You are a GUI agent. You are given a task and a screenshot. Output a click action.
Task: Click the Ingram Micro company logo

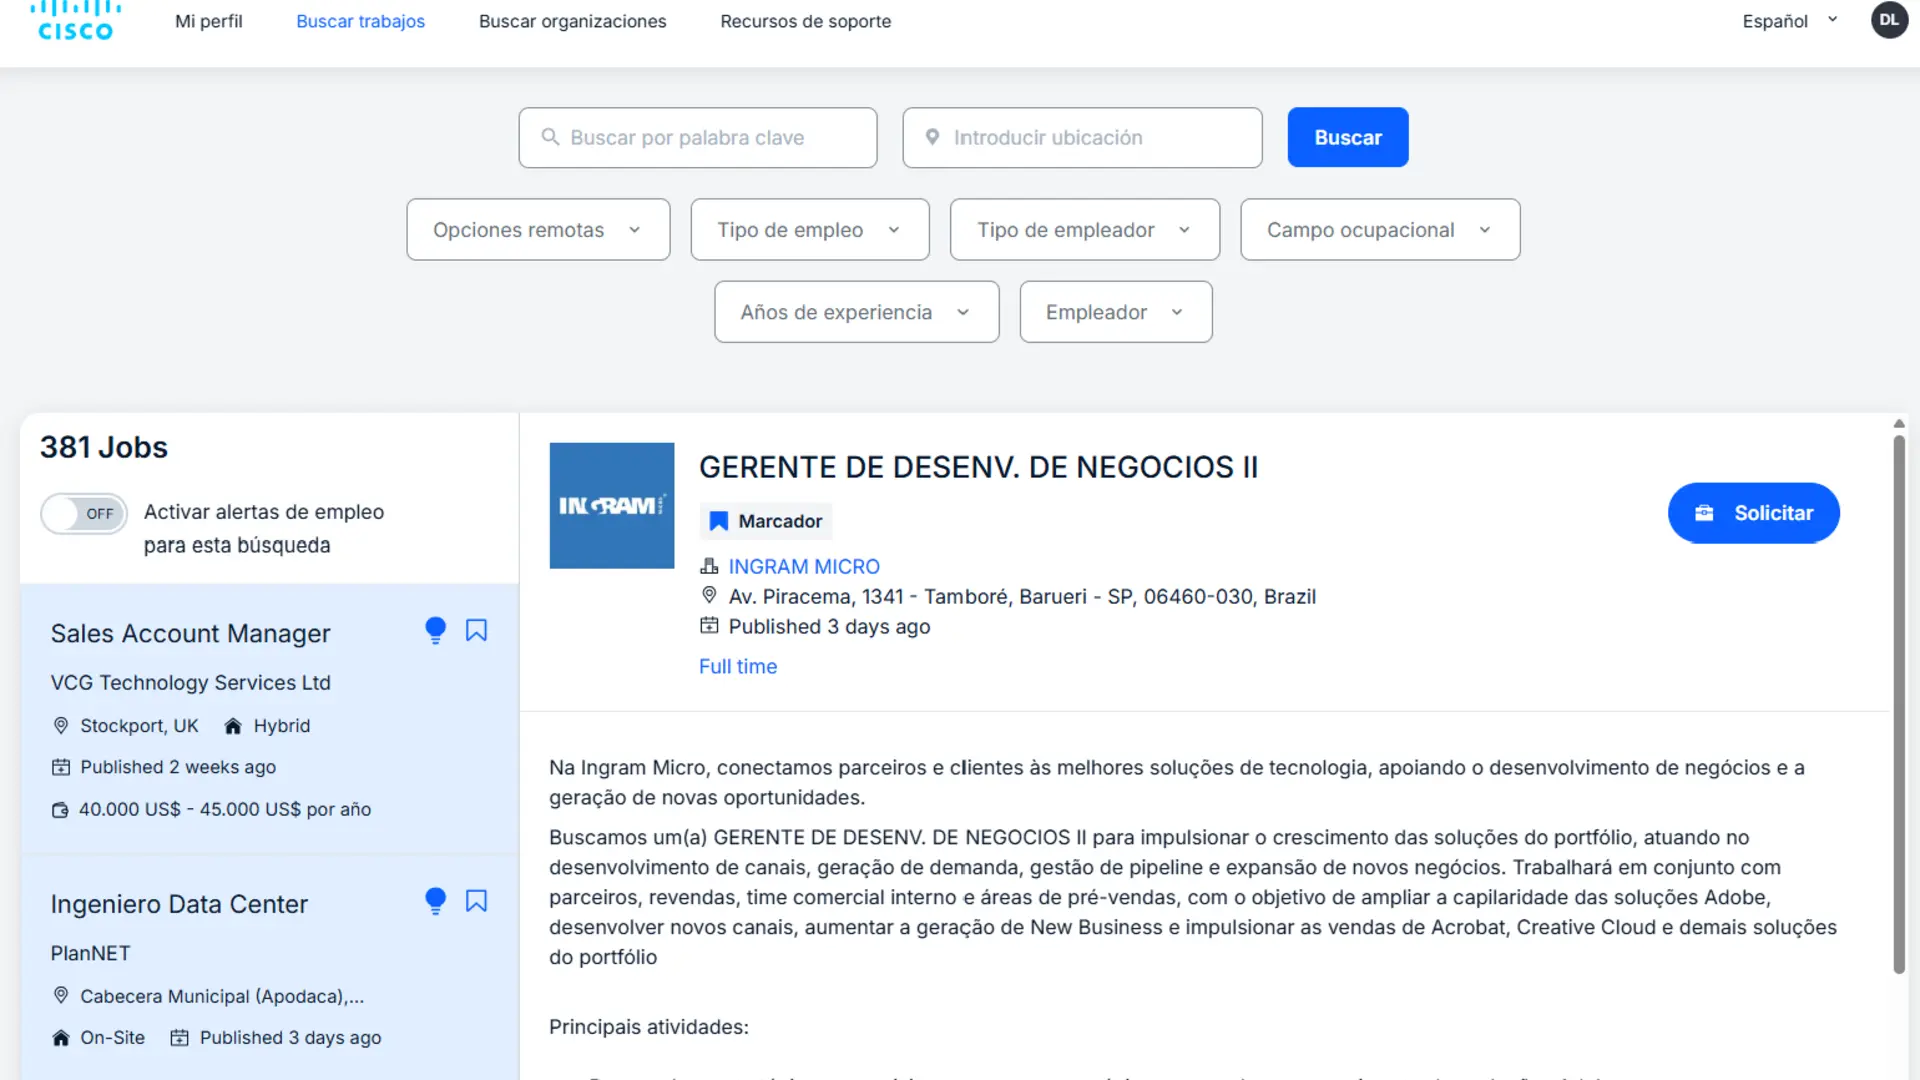click(612, 506)
